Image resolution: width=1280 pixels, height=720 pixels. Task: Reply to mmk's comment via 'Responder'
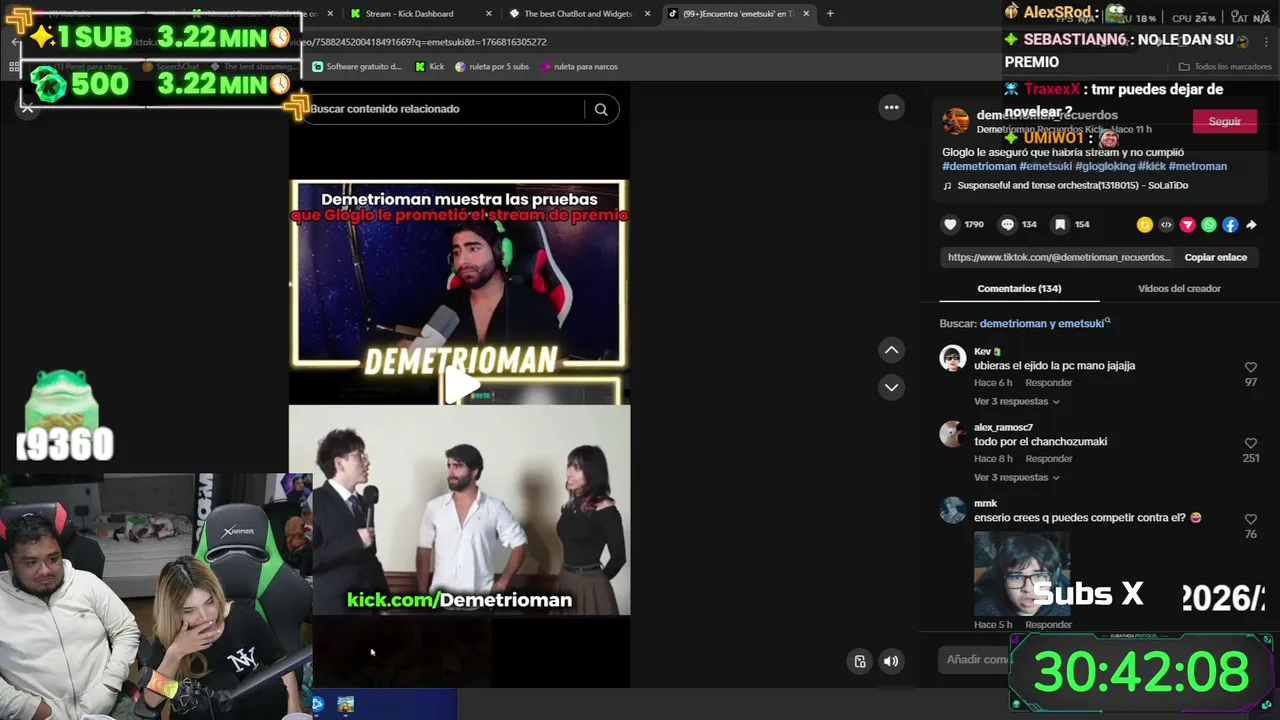pos(1048,625)
